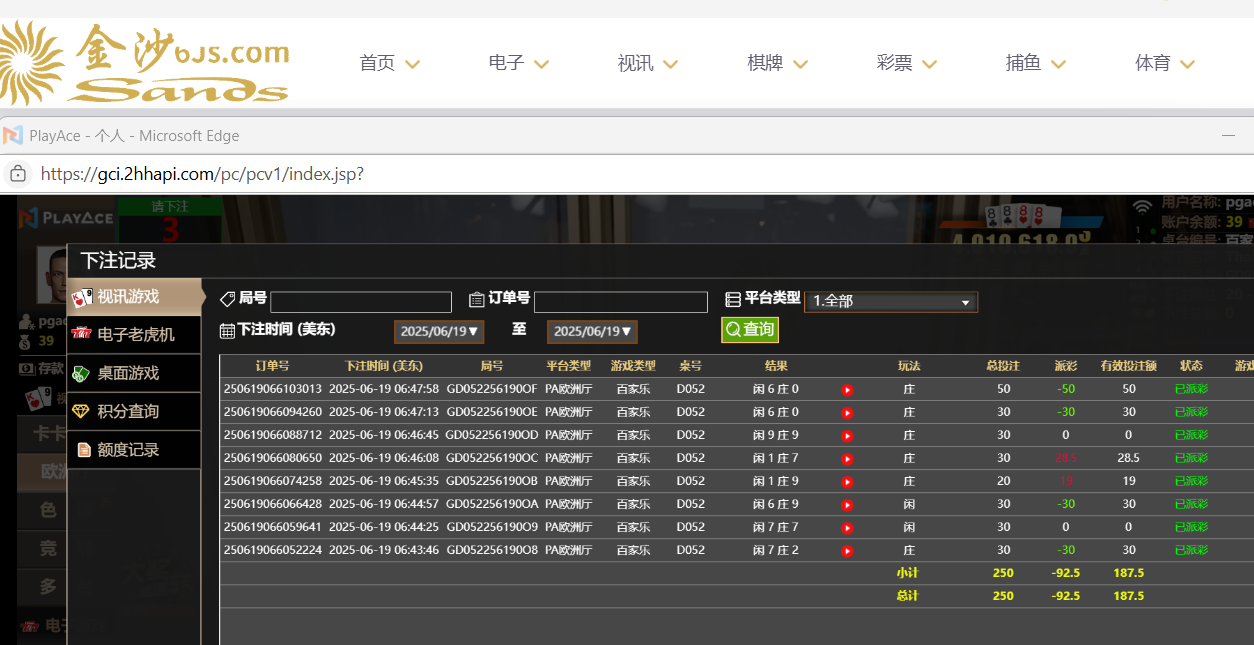Open the start date picker 2025/06/19
The height and width of the screenshot is (645, 1254).
point(439,331)
